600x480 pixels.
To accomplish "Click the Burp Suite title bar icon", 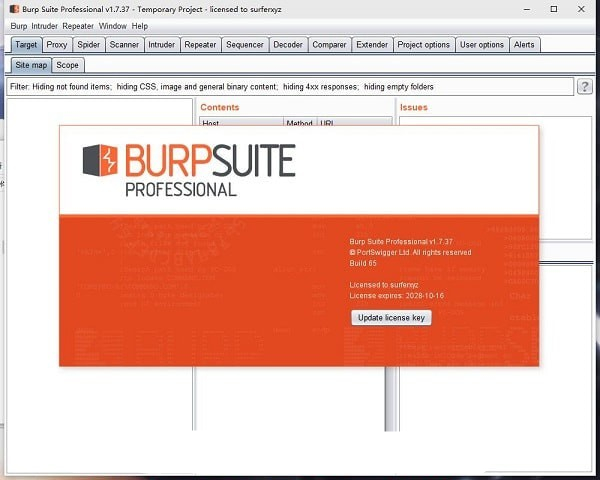I will [x=15, y=9].
